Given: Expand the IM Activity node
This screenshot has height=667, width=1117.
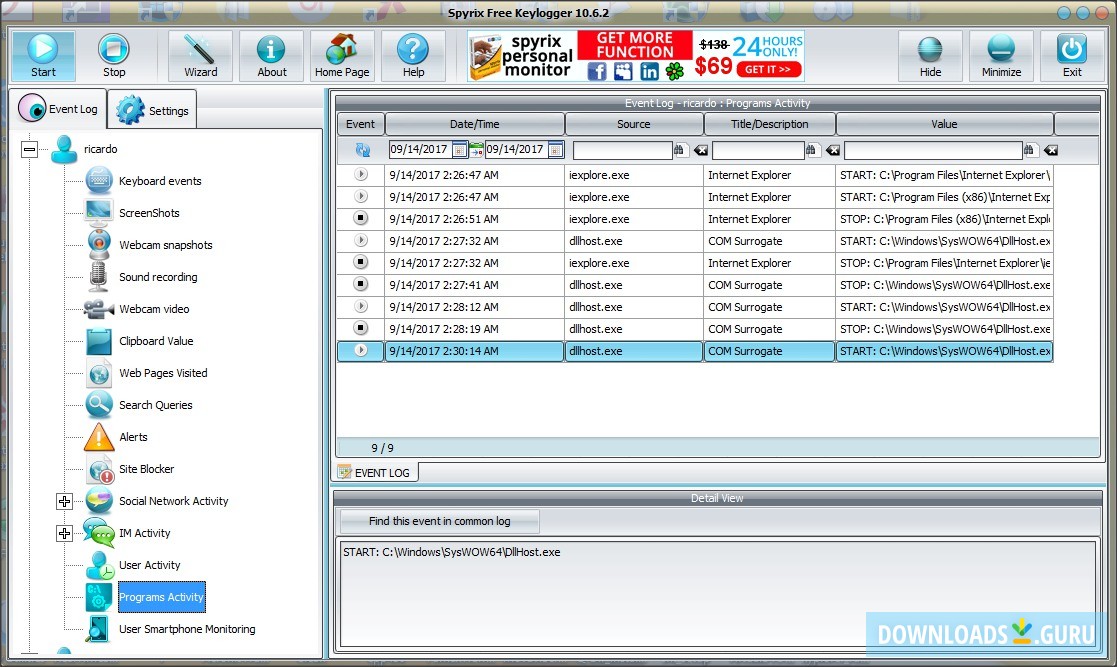Looking at the screenshot, I should (65, 533).
